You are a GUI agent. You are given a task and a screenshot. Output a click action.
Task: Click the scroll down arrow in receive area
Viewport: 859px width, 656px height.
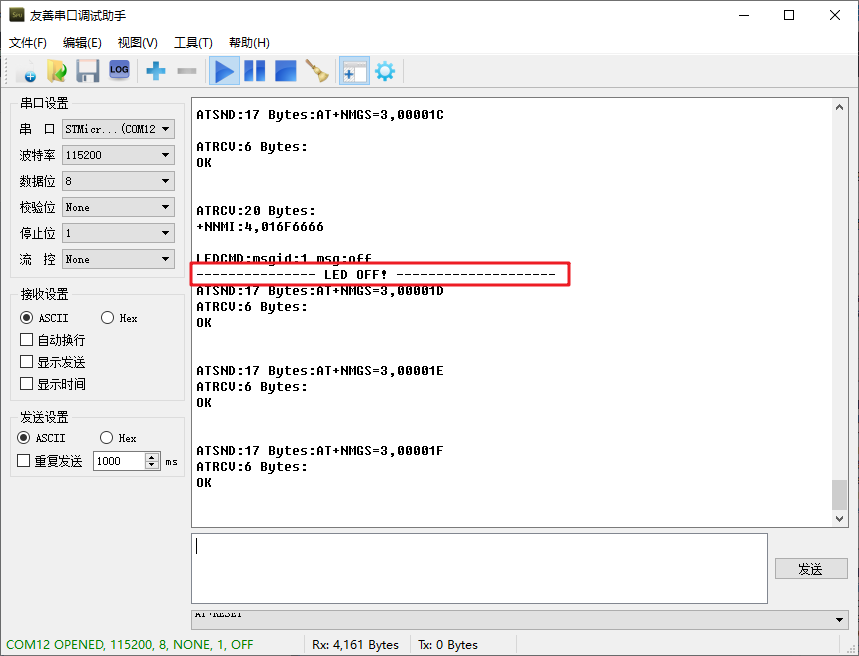point(839,518)
